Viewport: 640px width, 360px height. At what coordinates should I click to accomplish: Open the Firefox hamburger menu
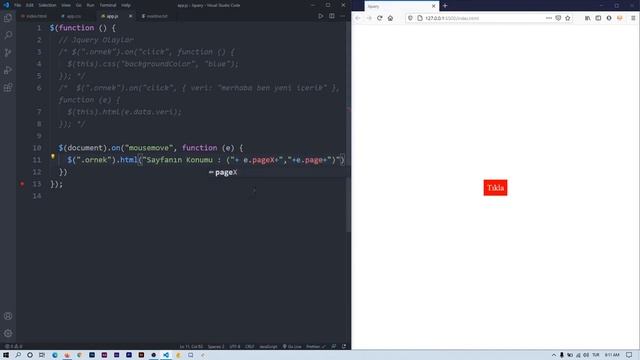click(633, 18)
